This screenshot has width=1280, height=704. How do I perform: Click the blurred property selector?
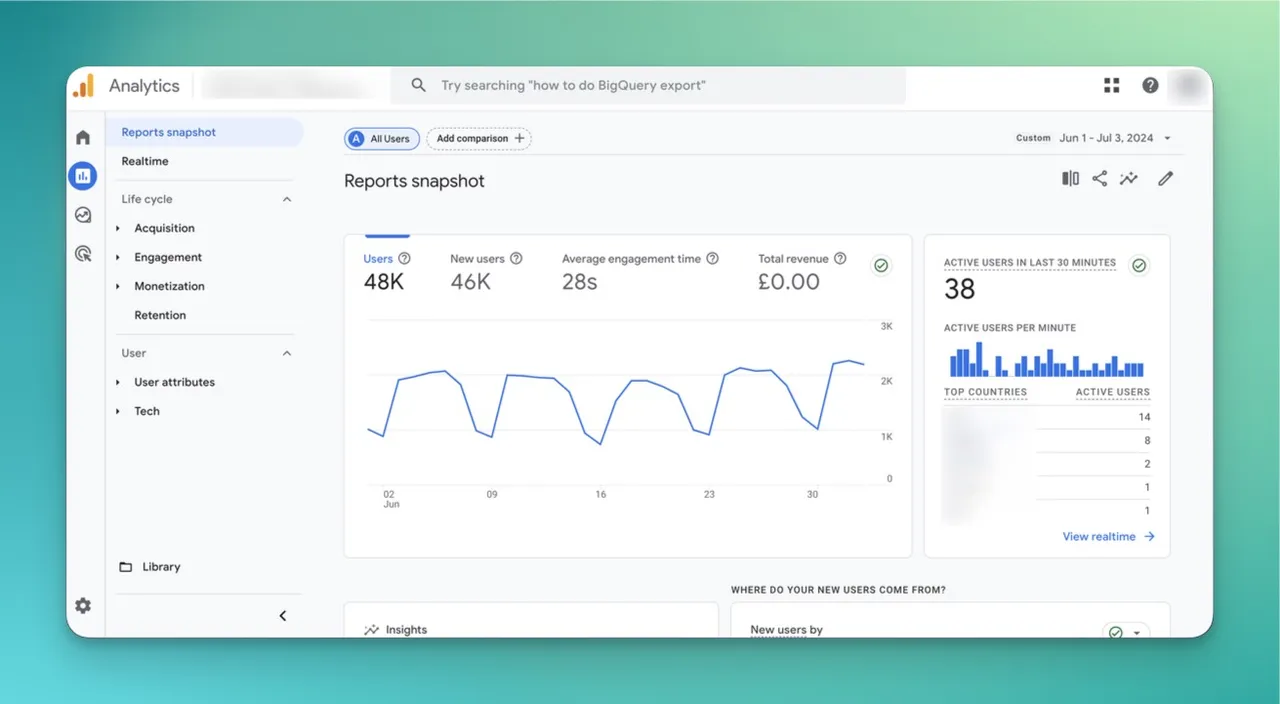tap(287, 85)
